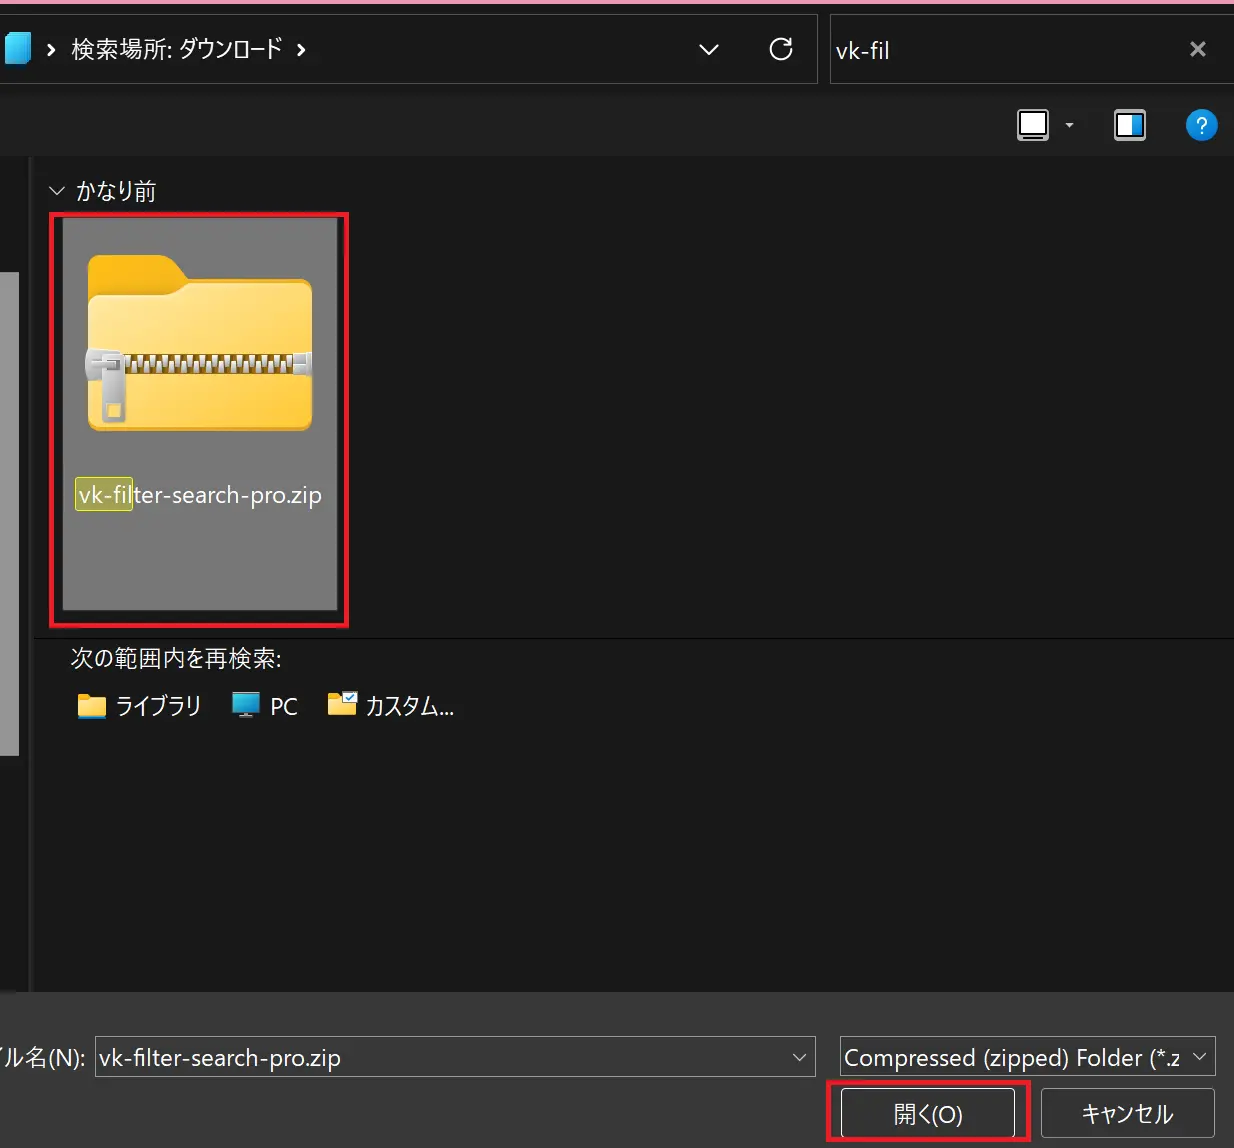Screen dimensions: 1234x1148
Task: Click the blue location icon in address bar
Action: [x=17, y=48]
